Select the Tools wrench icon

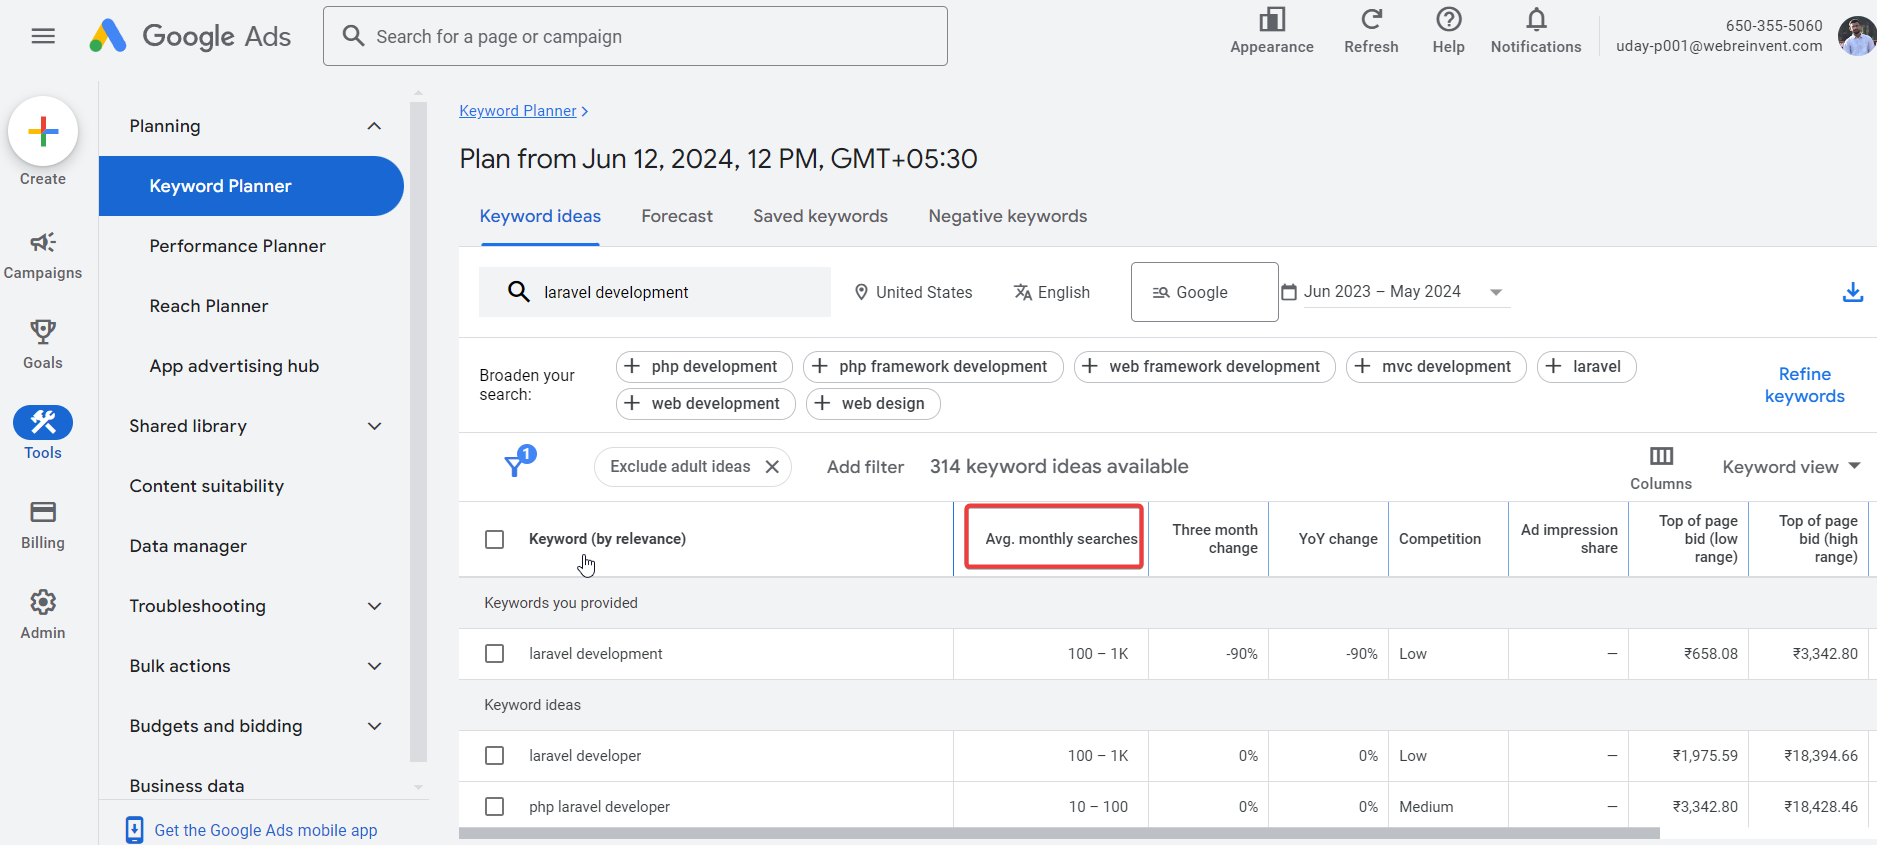tap(43, 422)
